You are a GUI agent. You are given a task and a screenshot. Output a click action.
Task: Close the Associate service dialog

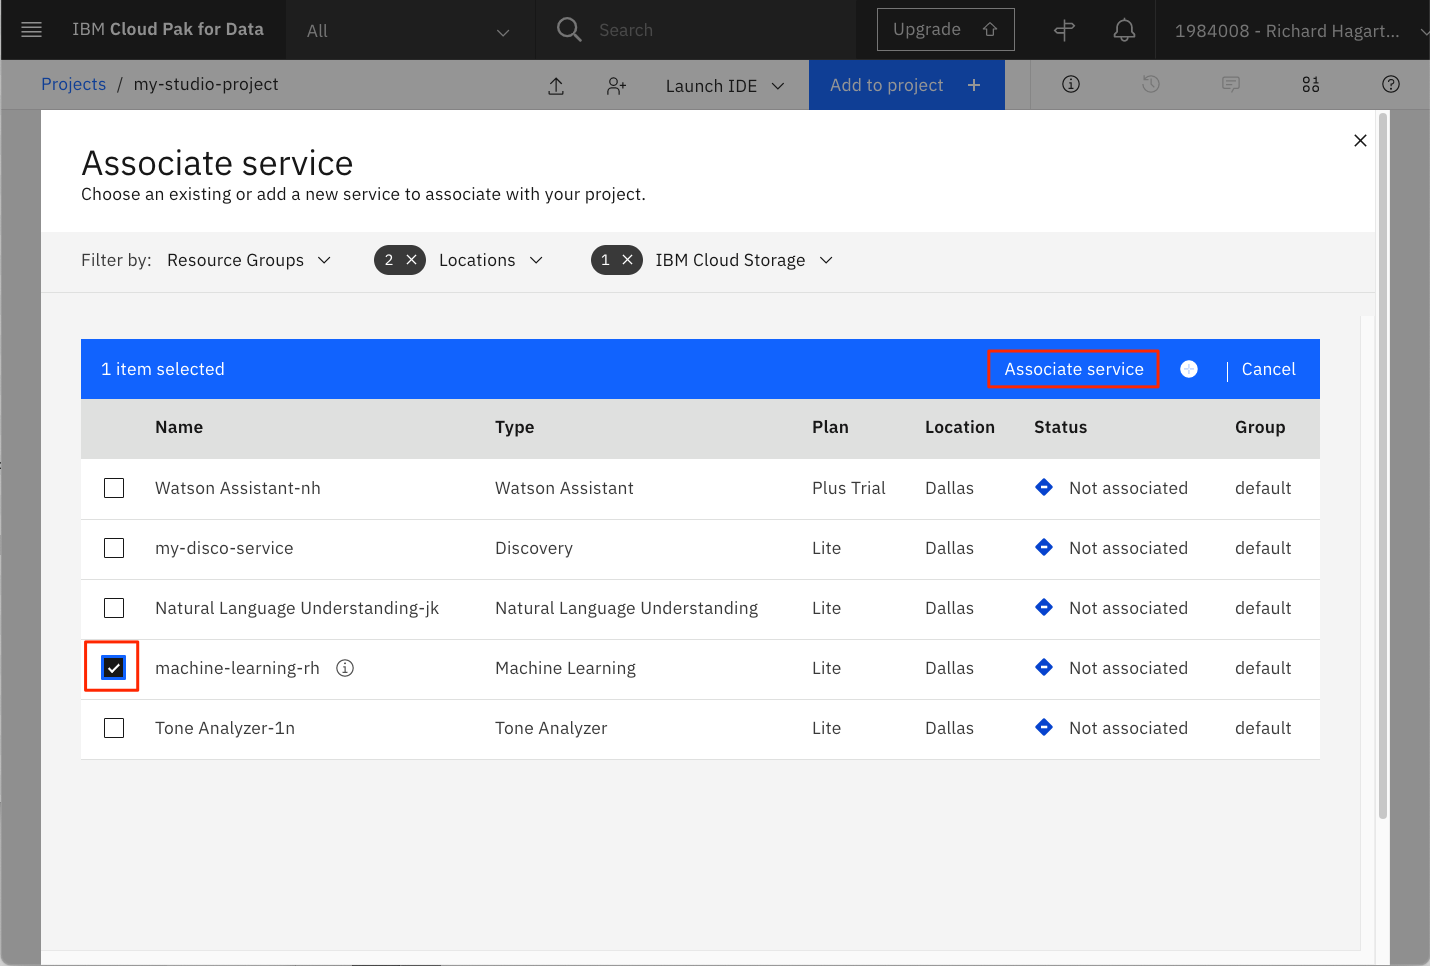pyautogui.click(x=1360, y=141)
